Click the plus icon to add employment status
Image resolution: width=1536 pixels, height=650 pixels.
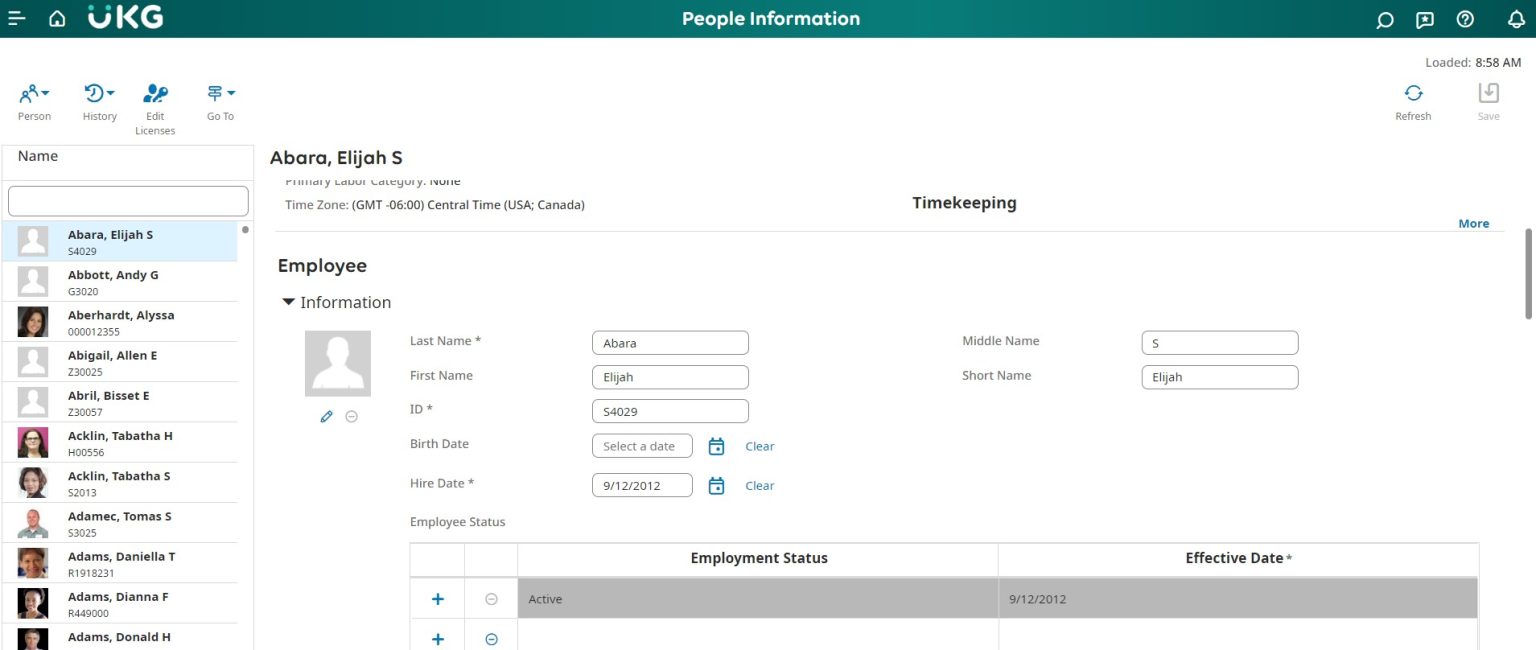click(437, 598)
